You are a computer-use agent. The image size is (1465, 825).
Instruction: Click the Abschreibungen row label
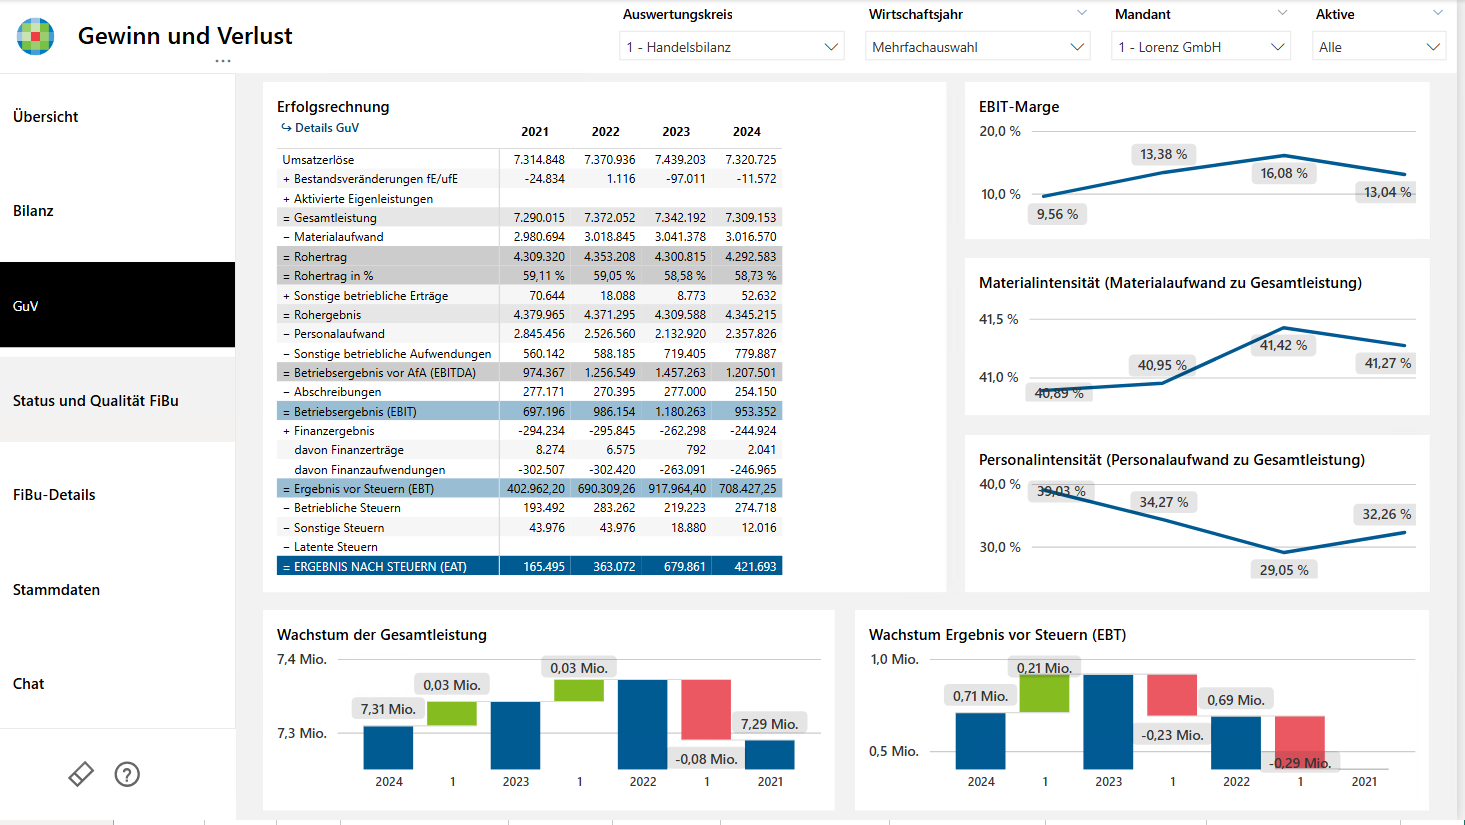coord(337,392)
